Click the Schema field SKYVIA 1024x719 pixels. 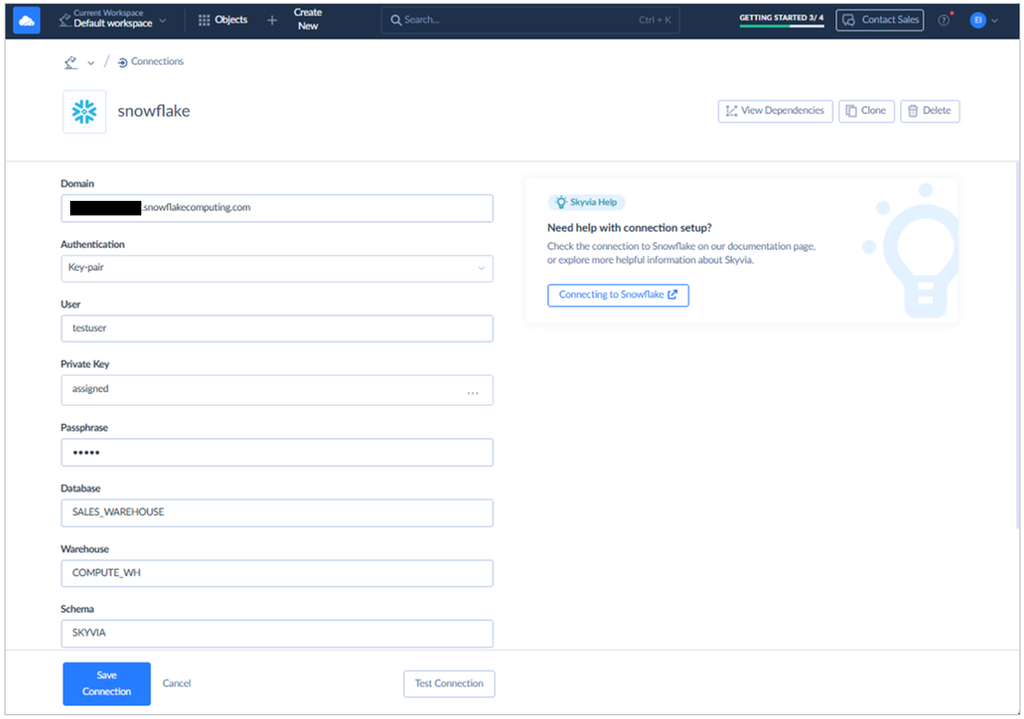coord(277,633)
